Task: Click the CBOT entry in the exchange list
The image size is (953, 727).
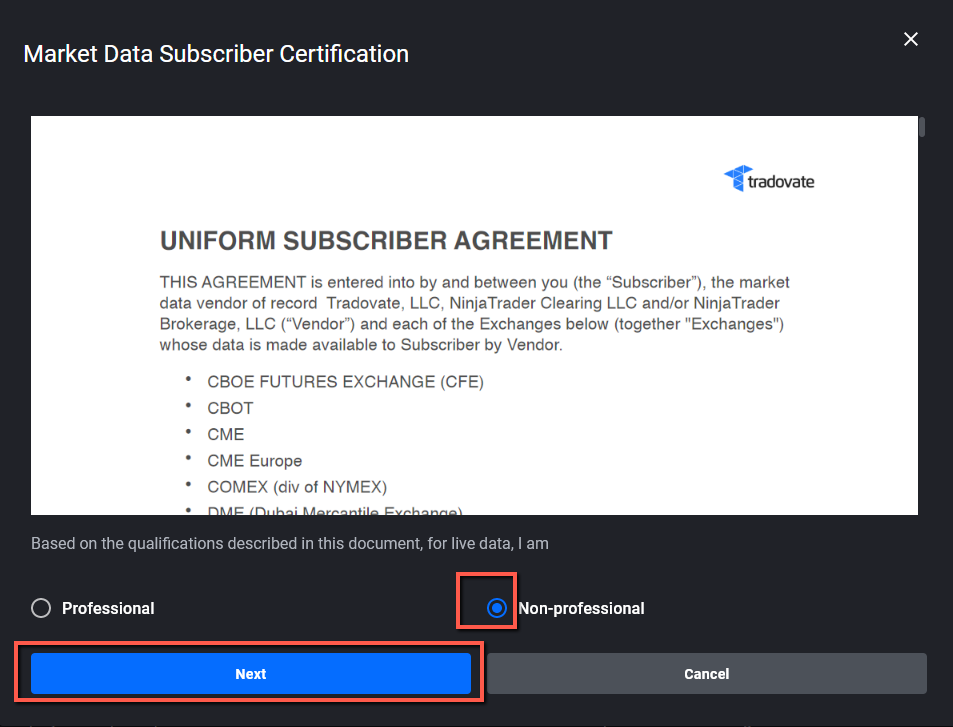Action: pos(230,408)
